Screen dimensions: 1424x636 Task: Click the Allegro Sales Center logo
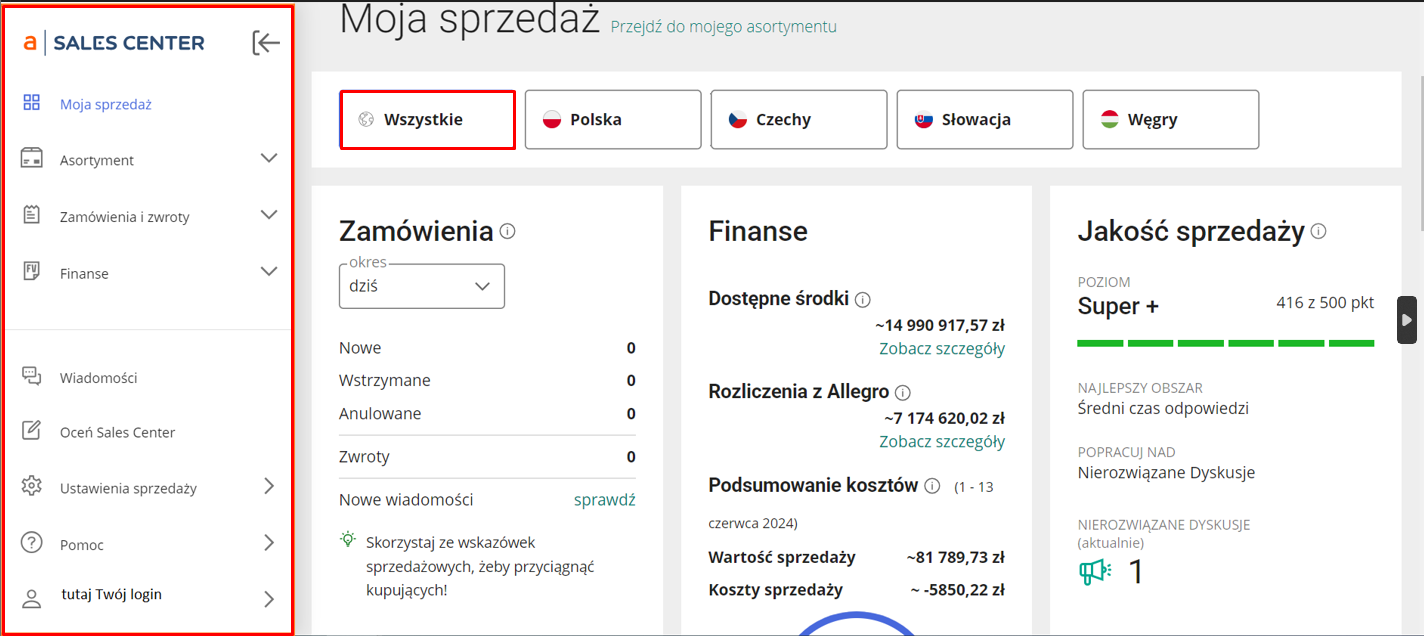click(114, 43)
